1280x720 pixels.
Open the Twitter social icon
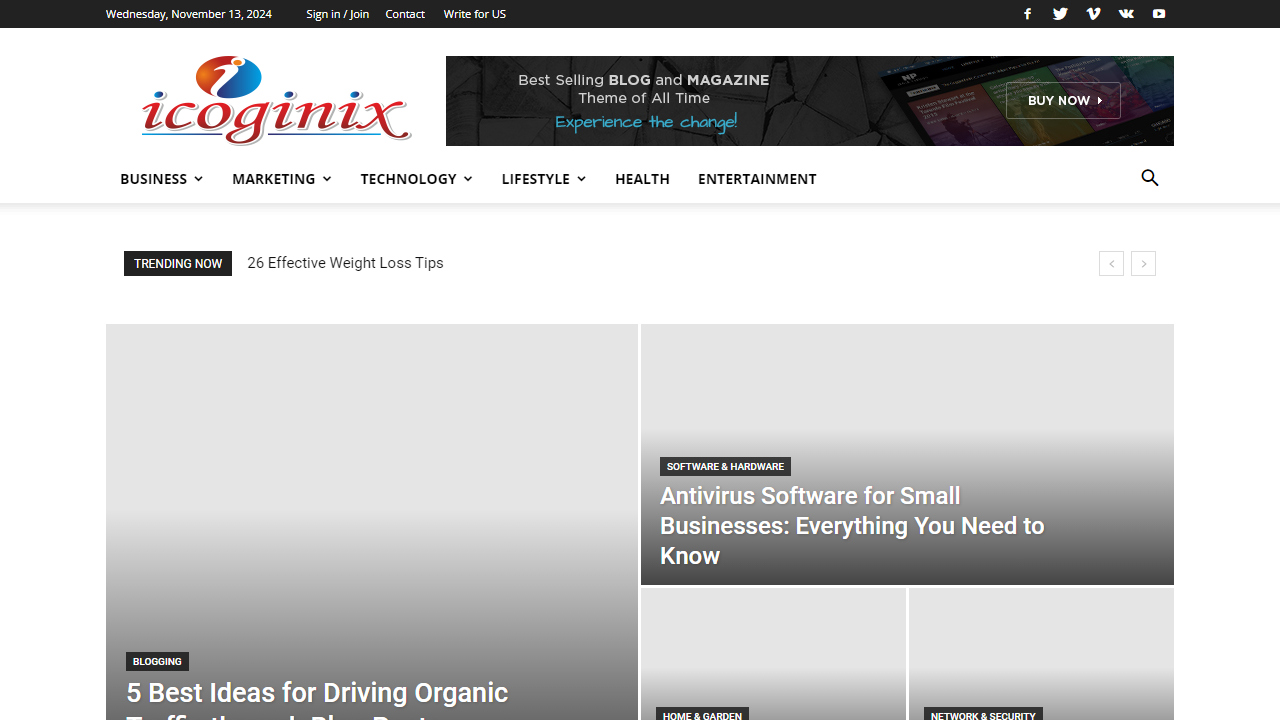coord(1060,13)
